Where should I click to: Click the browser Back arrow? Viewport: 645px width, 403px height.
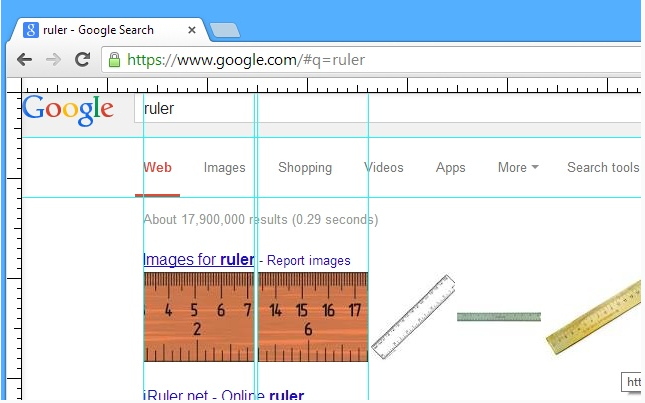click(x=25, y=60)
